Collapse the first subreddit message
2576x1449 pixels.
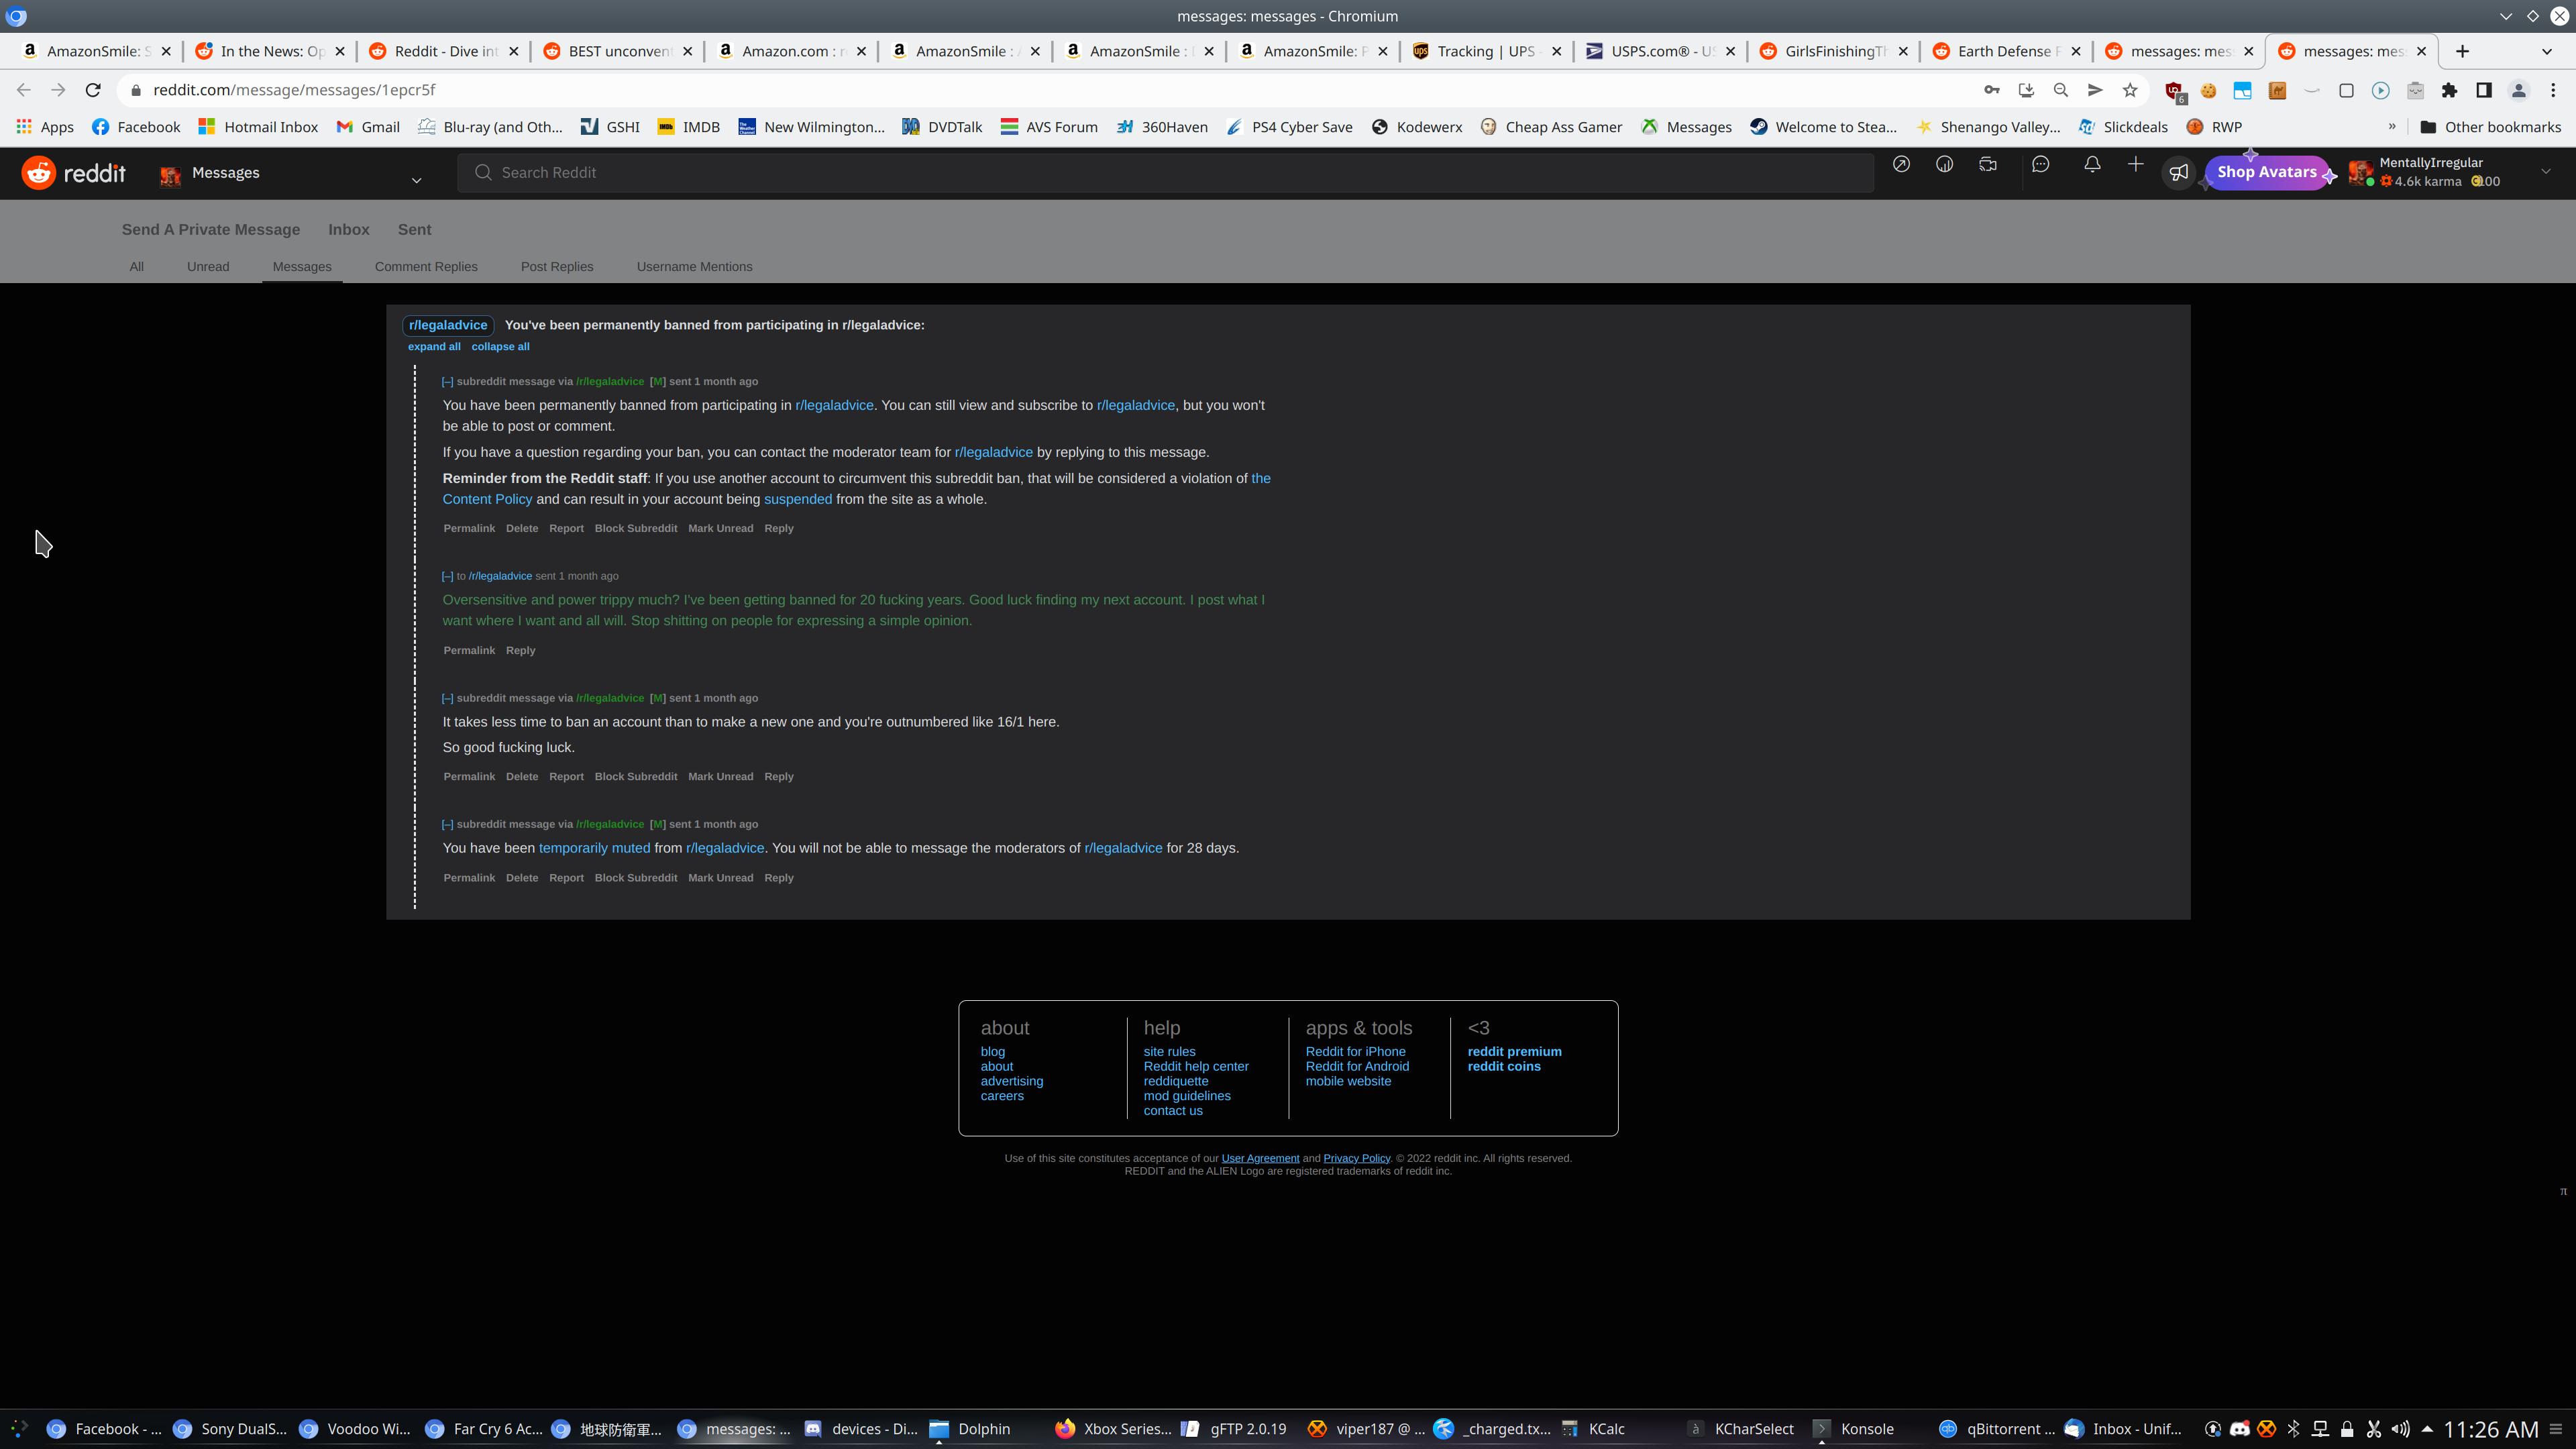tap(447, 382)
